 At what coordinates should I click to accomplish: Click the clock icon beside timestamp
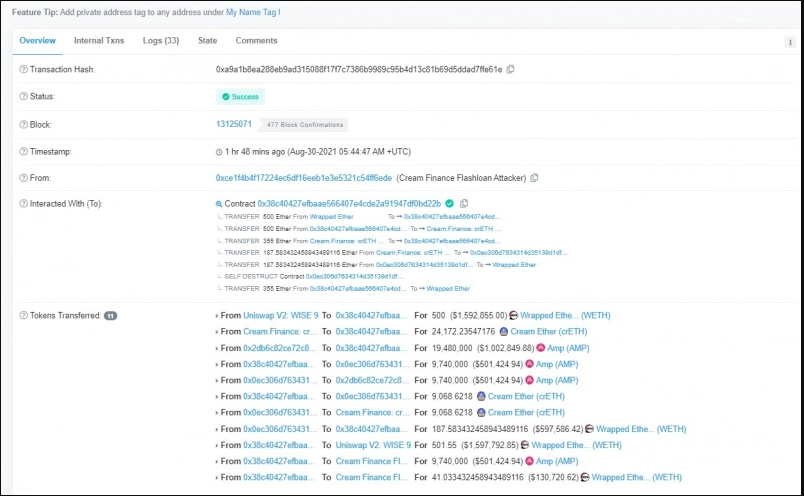click(219, 152)
